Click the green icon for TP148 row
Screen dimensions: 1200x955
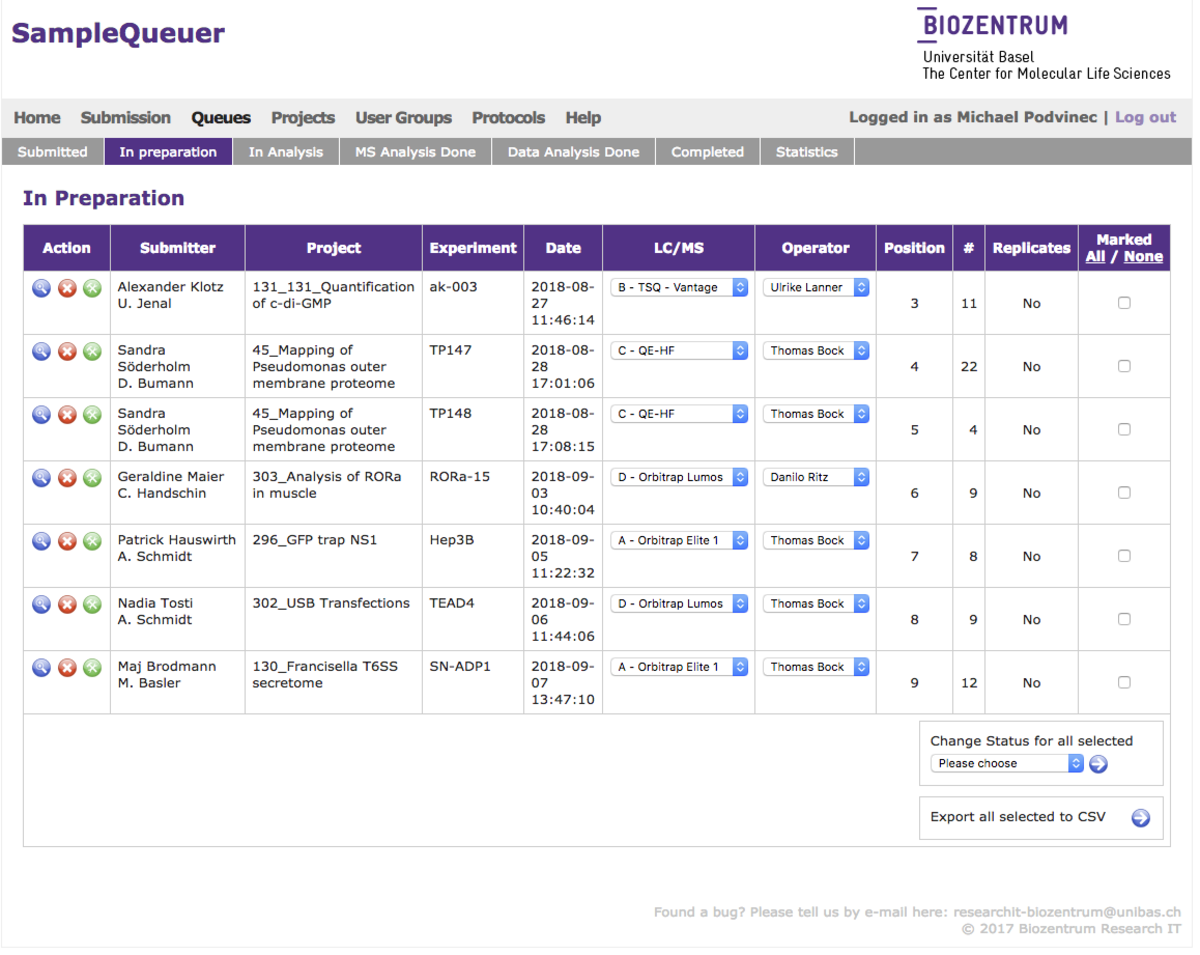[x=92, y=414]
